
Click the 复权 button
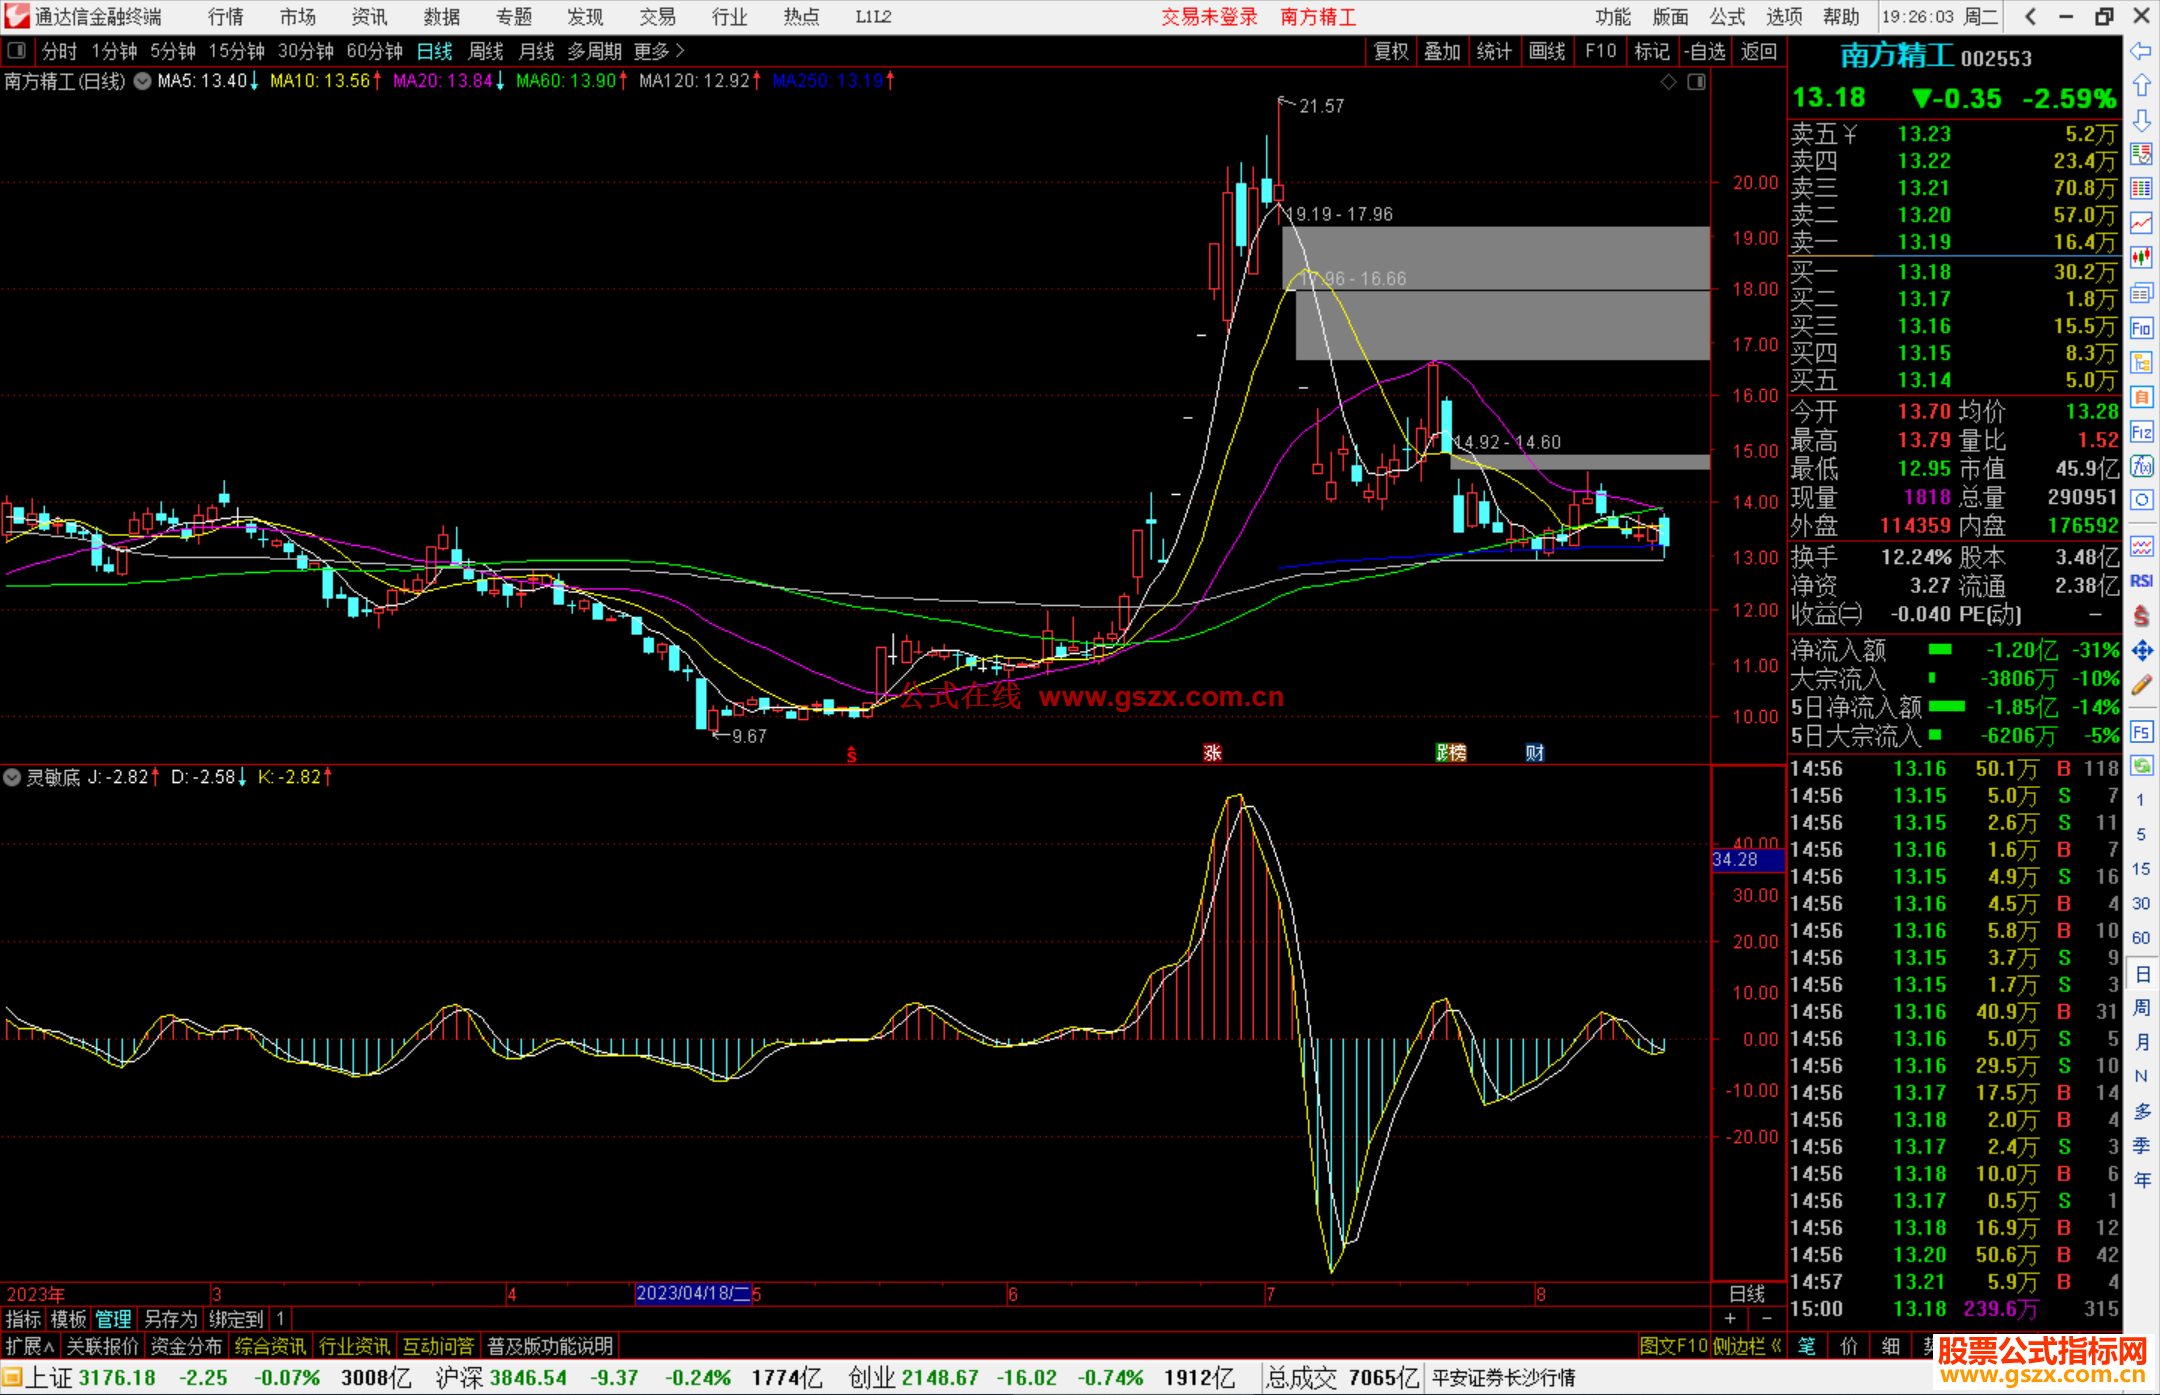coord(1390,51)
